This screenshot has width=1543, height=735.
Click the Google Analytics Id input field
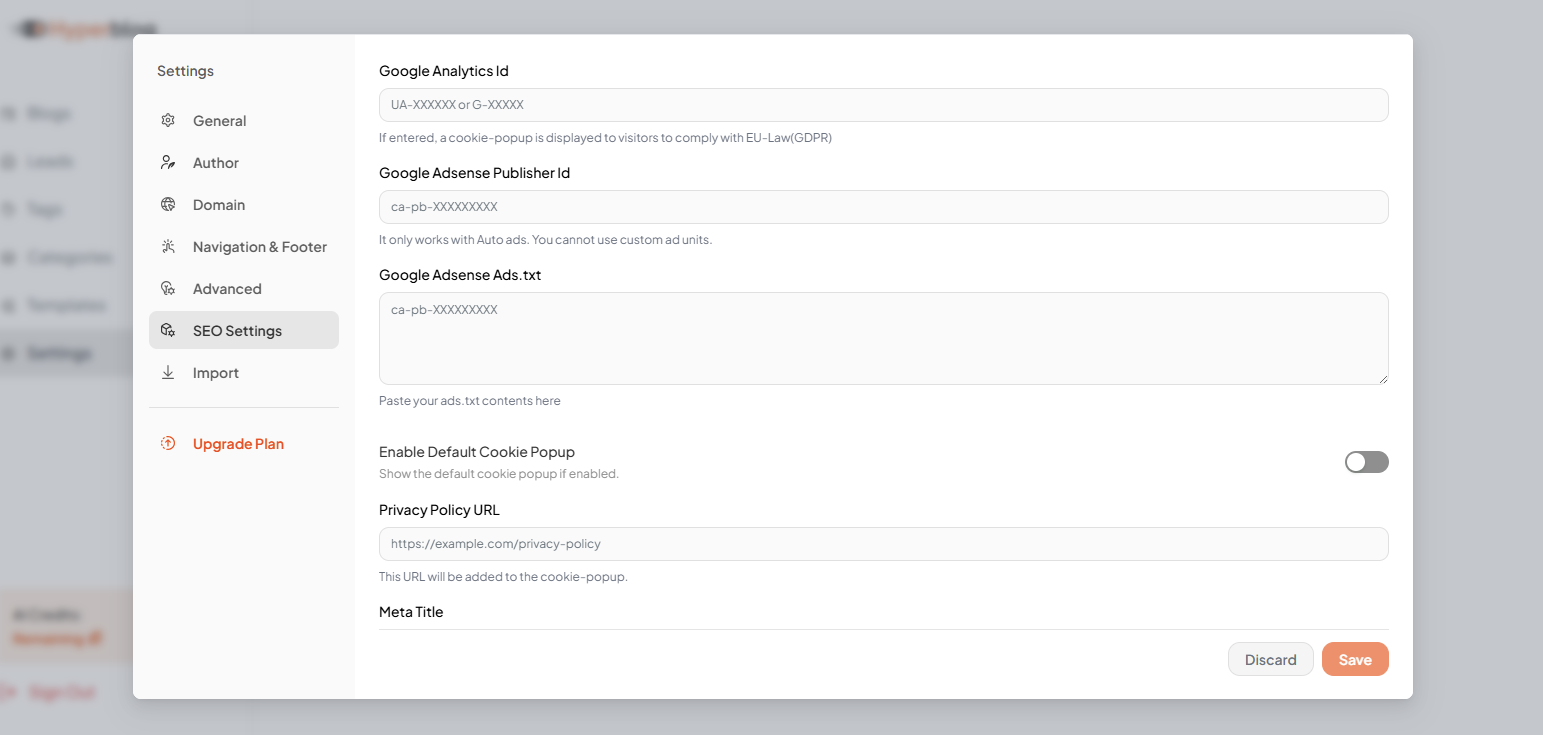tap(882, 104)
